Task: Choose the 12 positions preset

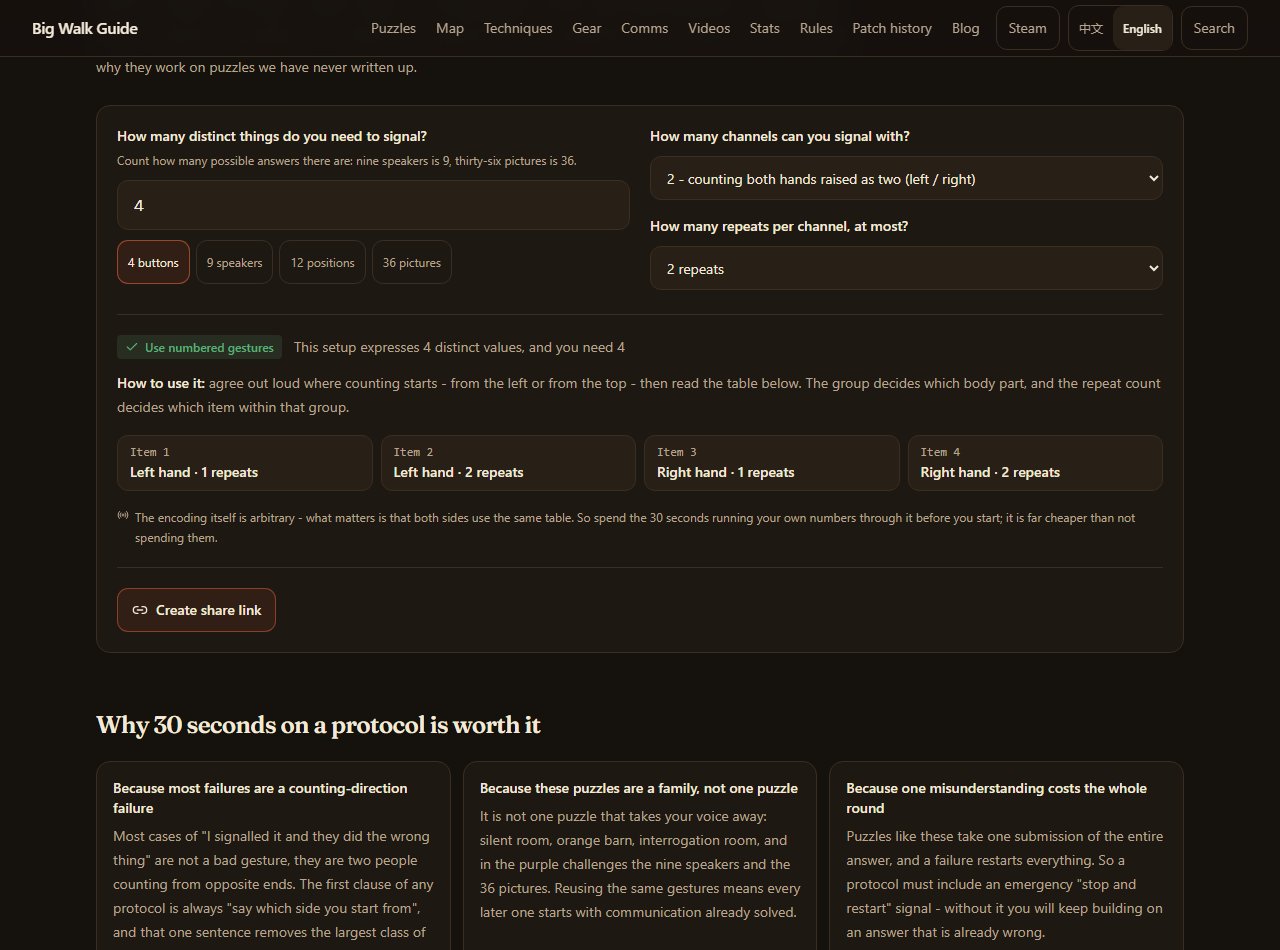Action: coord(322,262)
